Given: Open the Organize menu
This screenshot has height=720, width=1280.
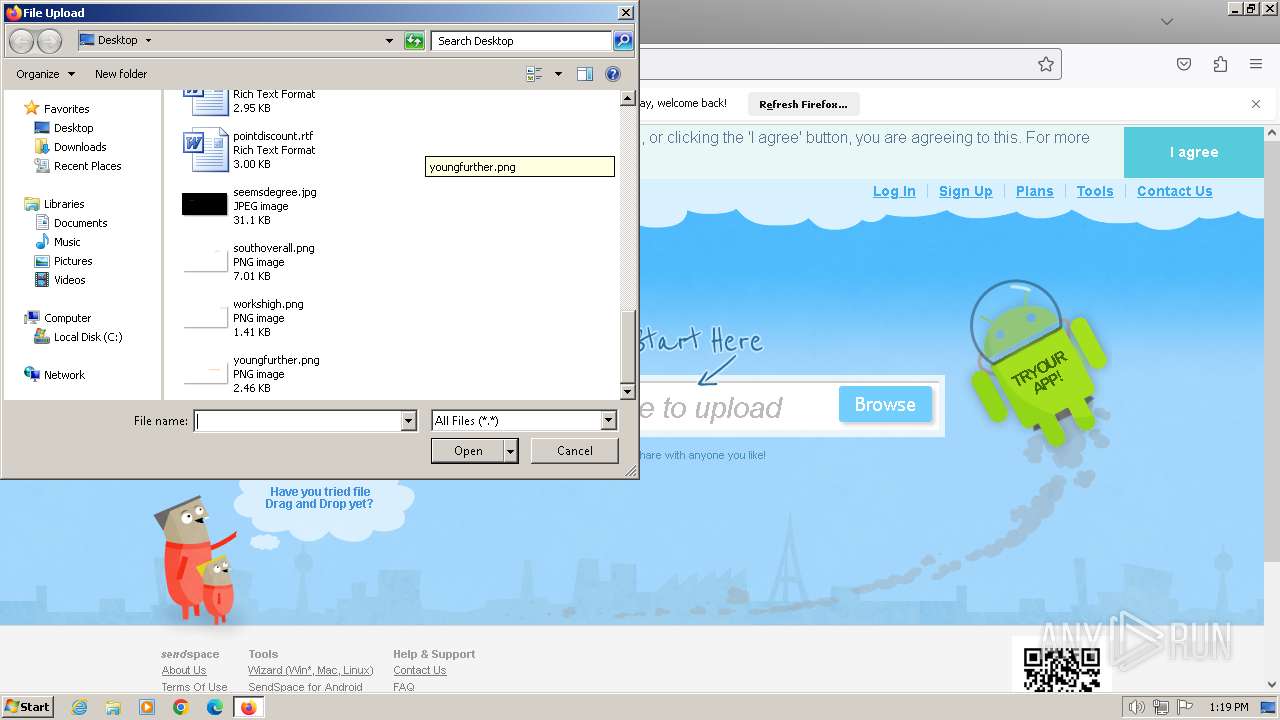Looking at the screenshot, I should click(45, 74).
